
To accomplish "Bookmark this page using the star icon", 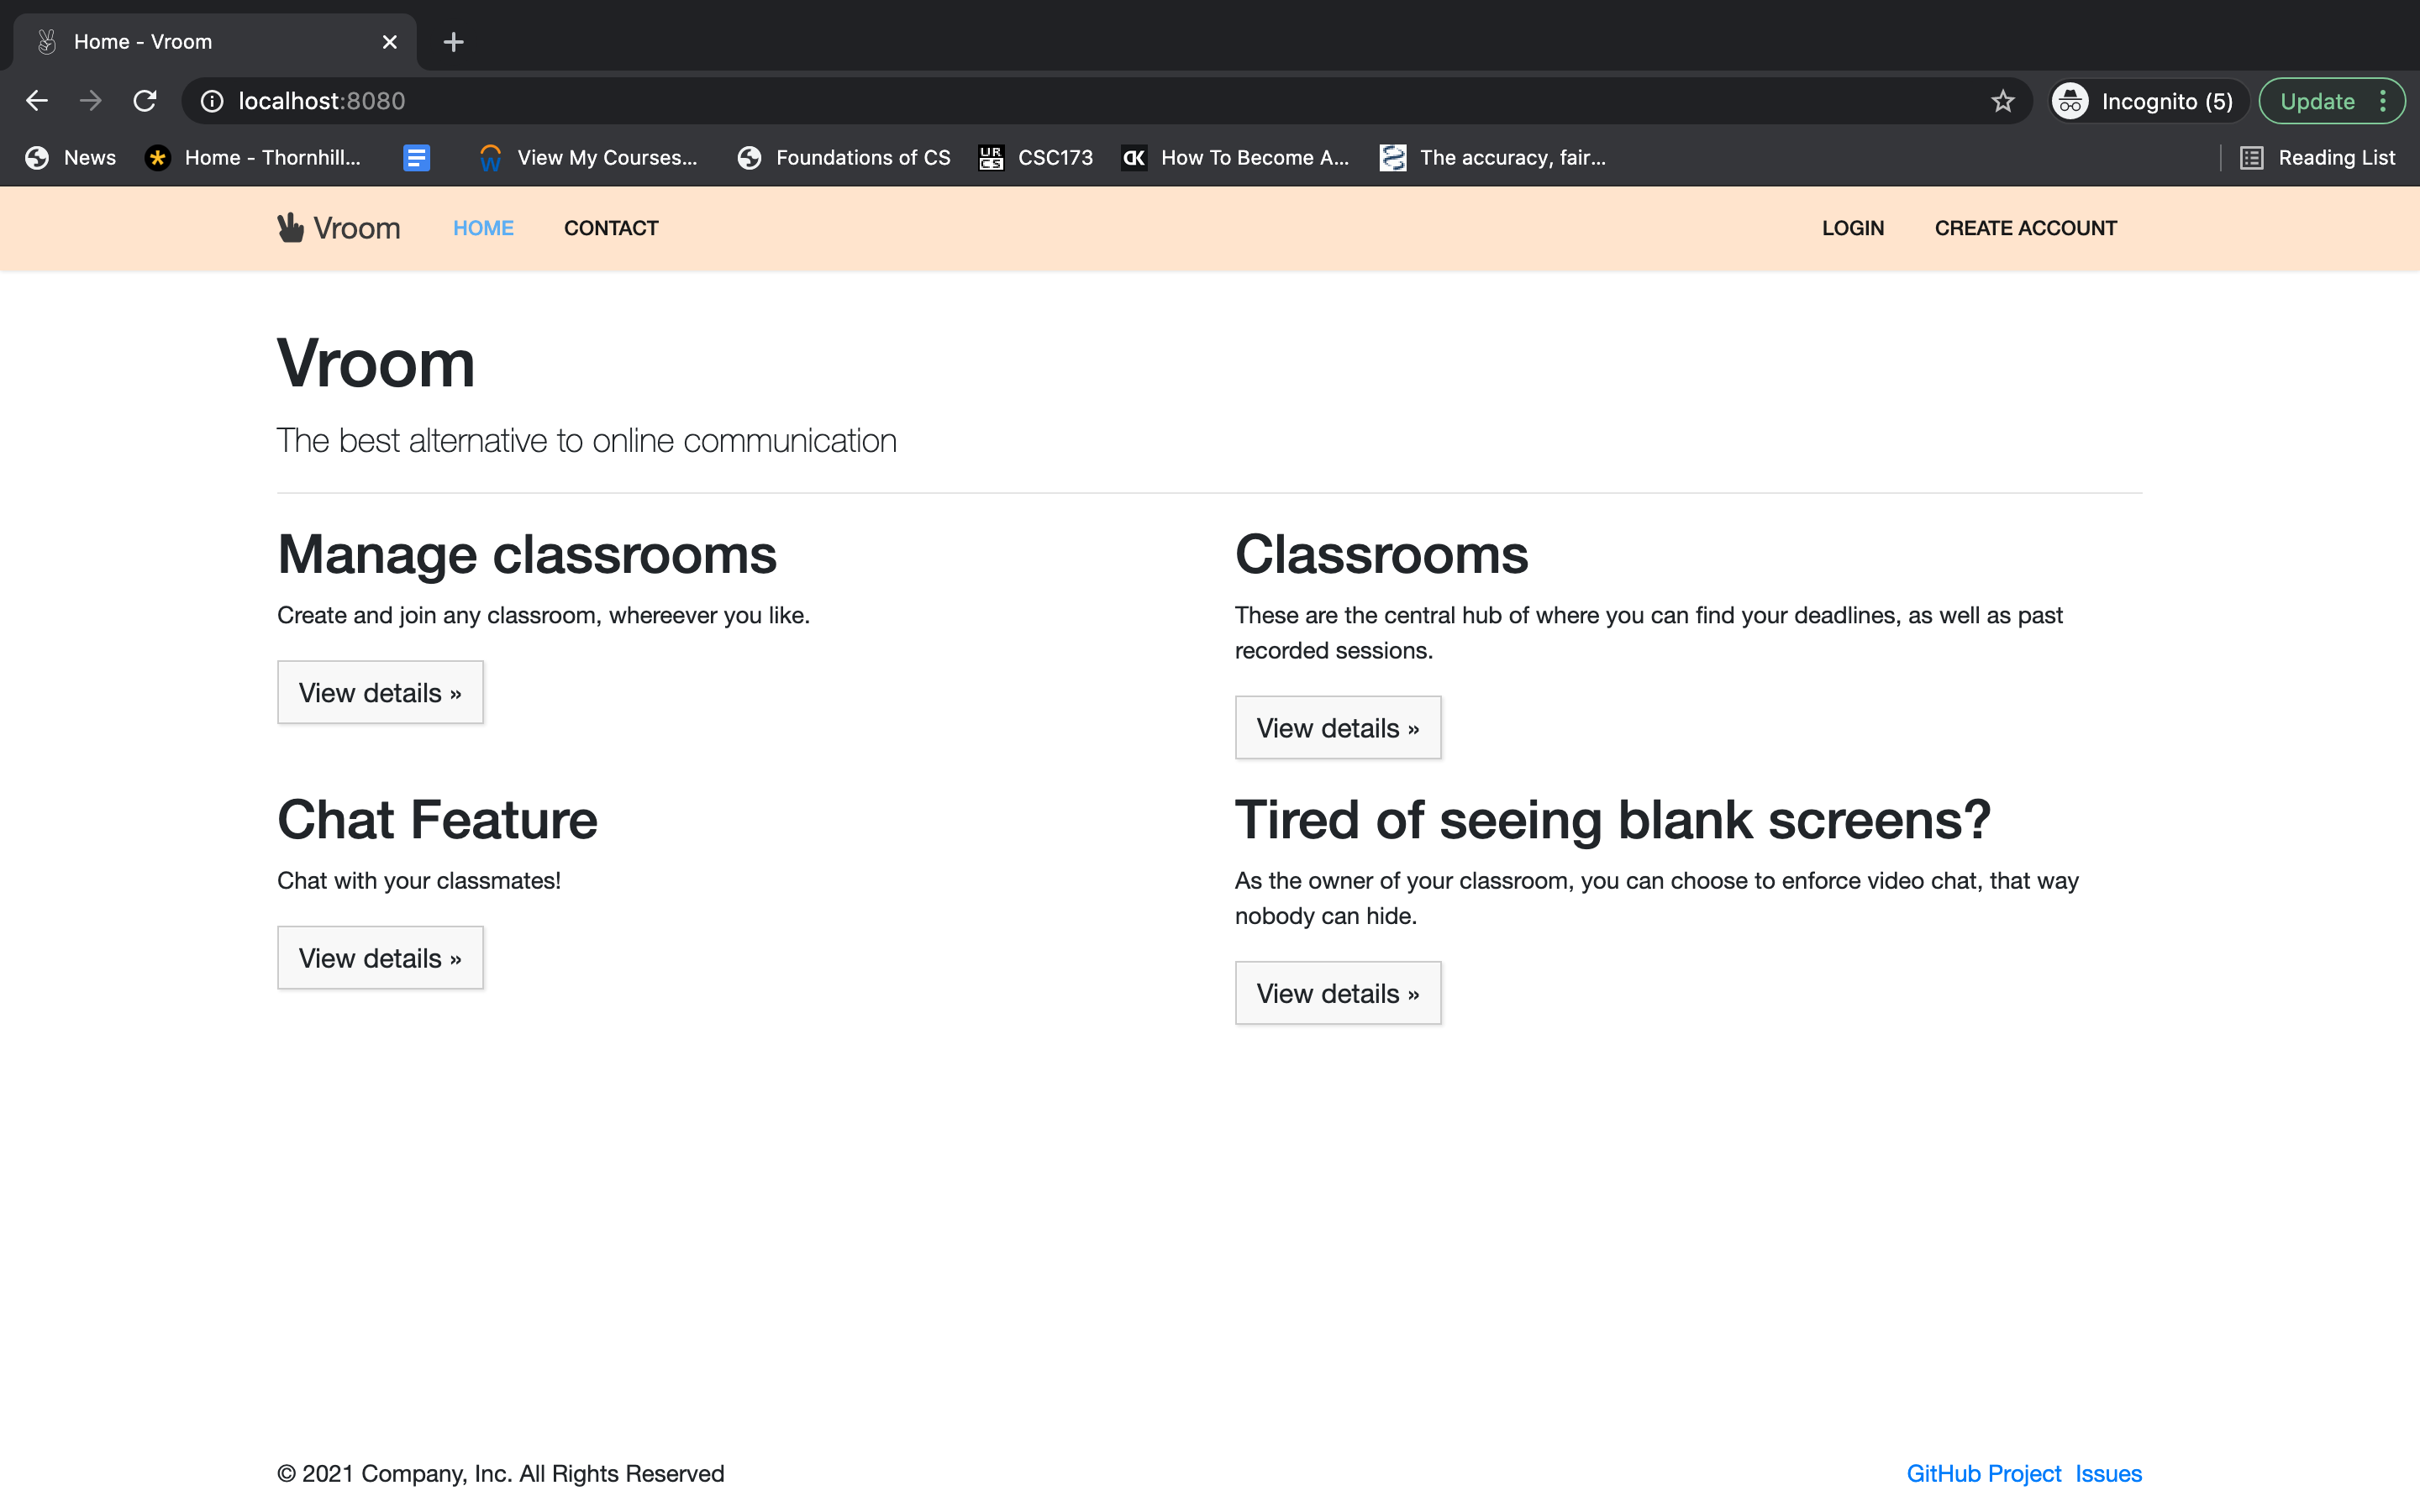I will 2002,101.
